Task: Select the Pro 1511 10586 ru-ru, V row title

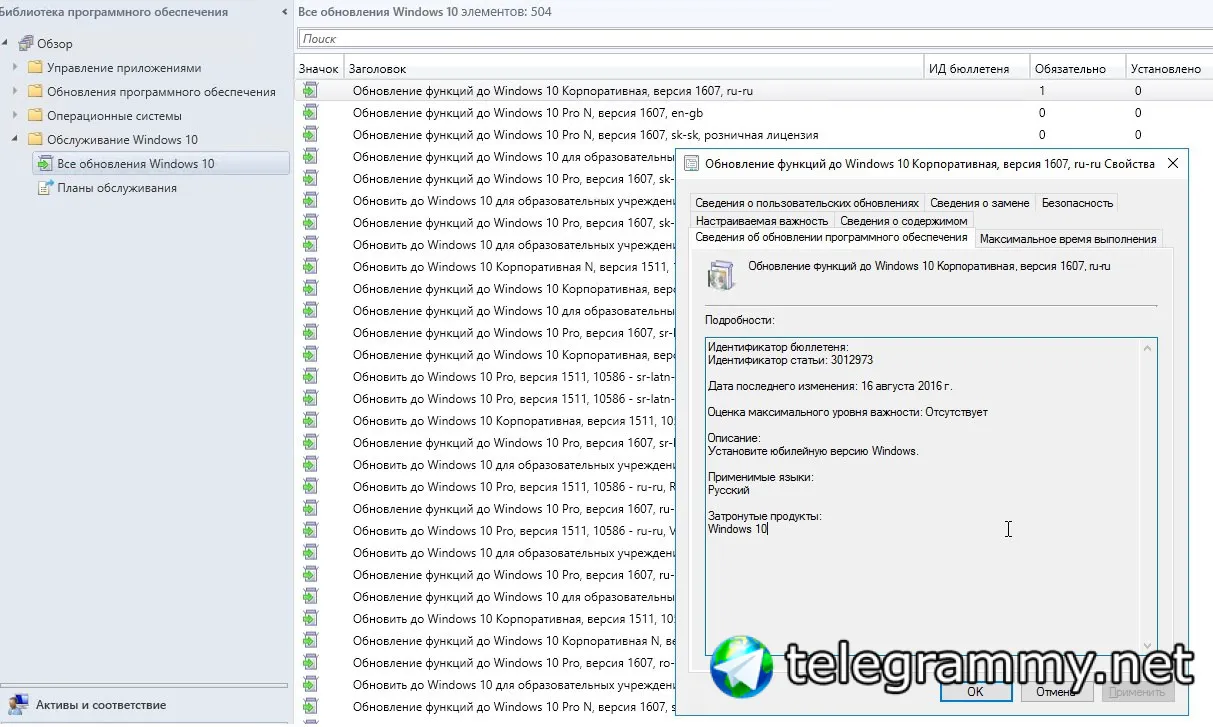Action: 514,531
